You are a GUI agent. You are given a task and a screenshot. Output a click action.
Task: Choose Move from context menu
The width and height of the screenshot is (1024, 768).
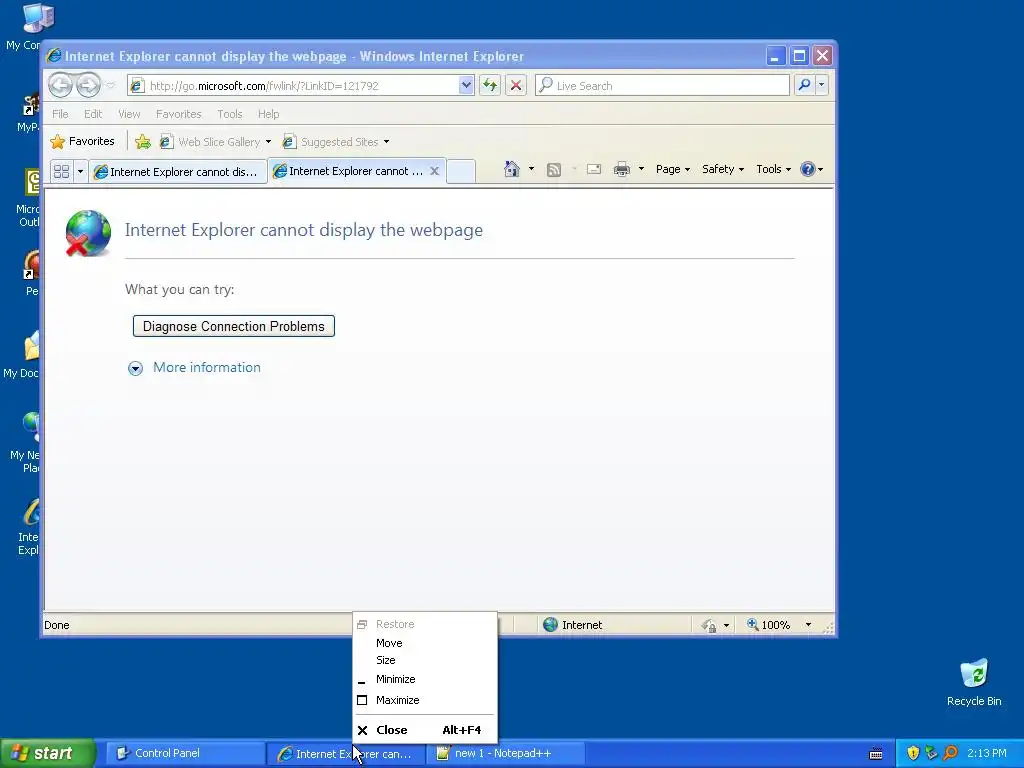pyautogui.click(x=424, y=643)
